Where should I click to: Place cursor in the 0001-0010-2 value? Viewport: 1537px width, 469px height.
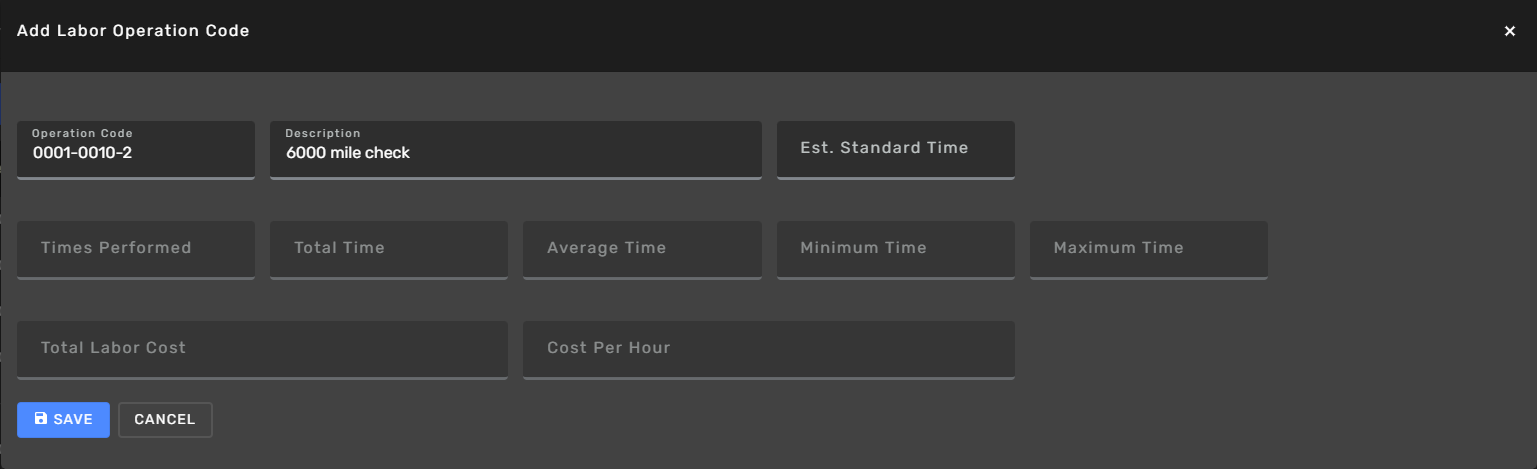82,153
